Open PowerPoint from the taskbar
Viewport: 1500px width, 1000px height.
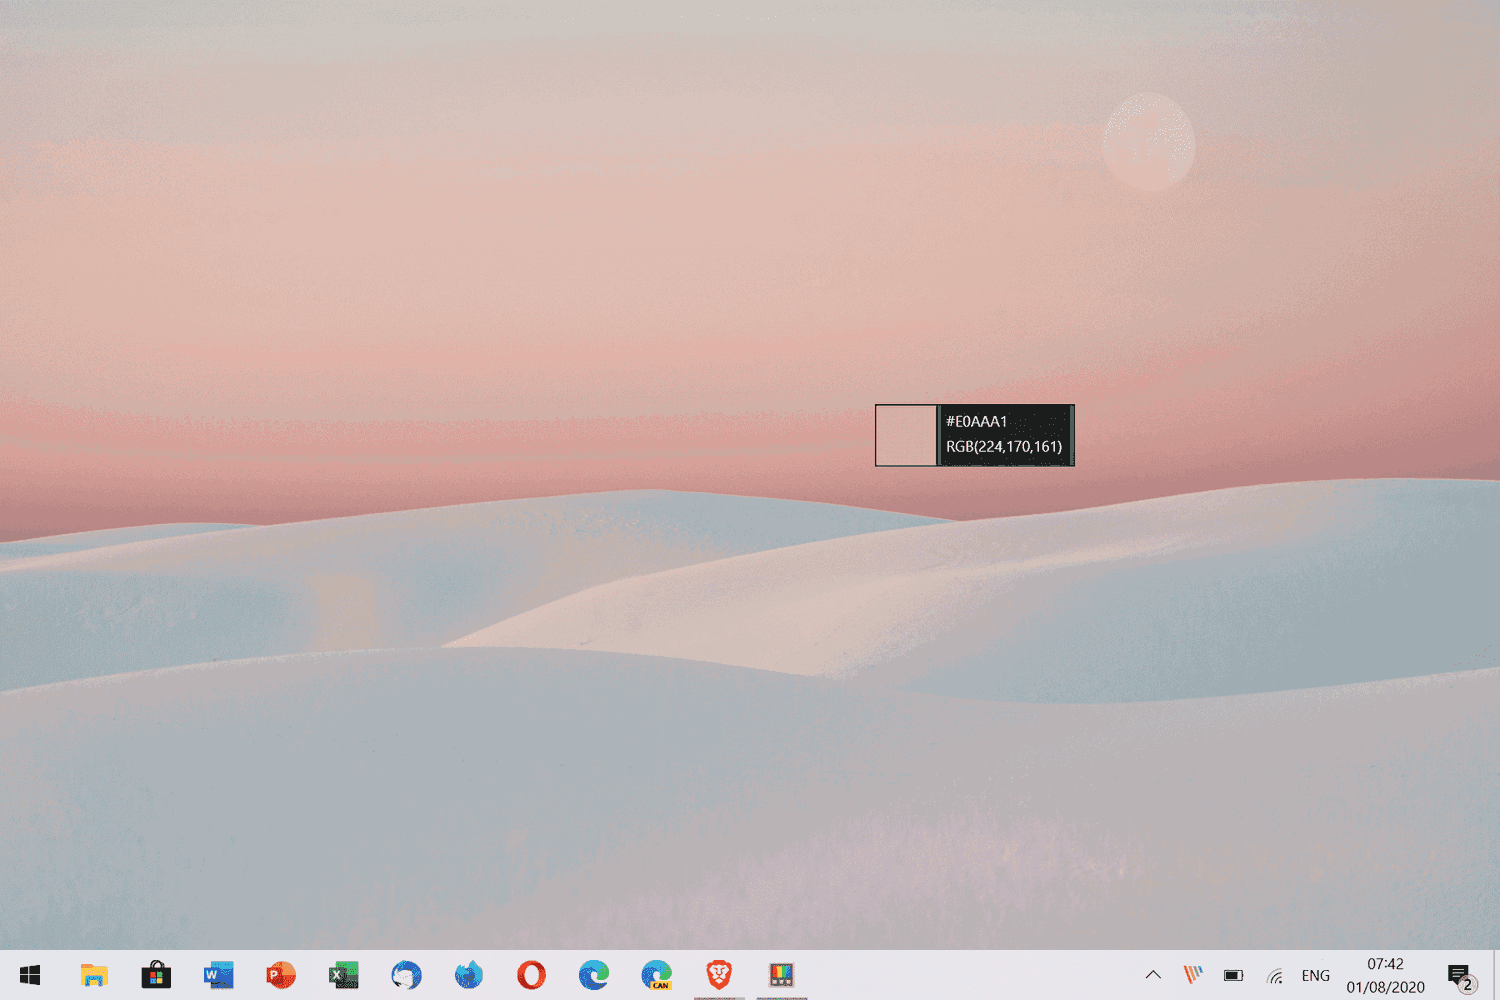coord(281,975)
